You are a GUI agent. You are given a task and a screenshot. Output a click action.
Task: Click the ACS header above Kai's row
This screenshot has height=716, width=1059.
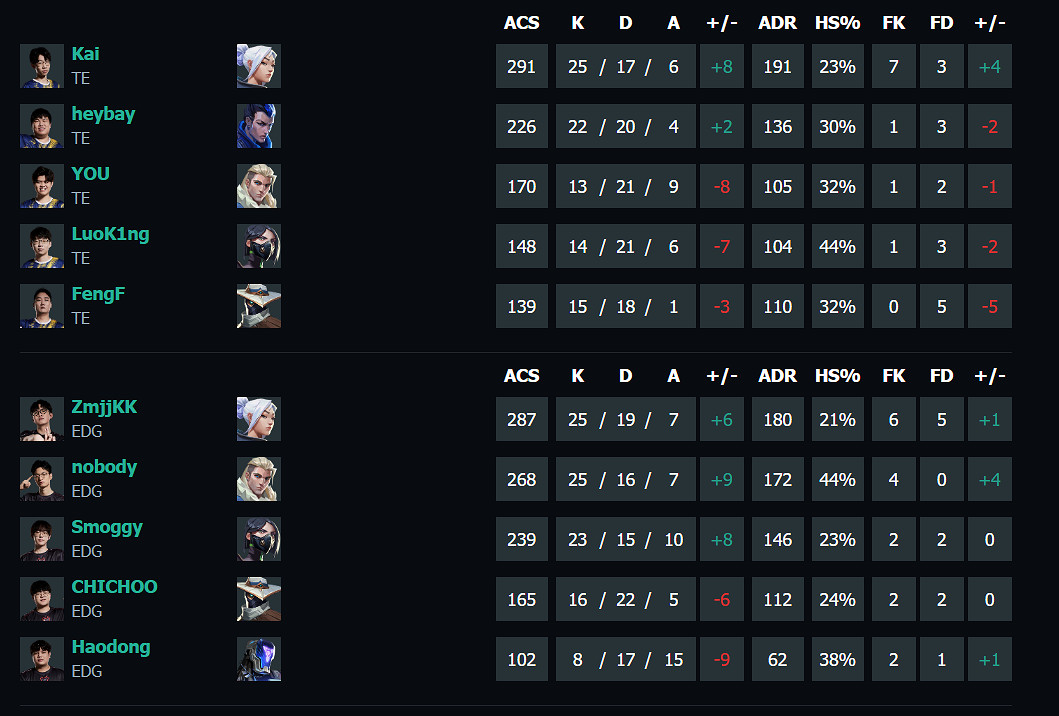(521, 23)
